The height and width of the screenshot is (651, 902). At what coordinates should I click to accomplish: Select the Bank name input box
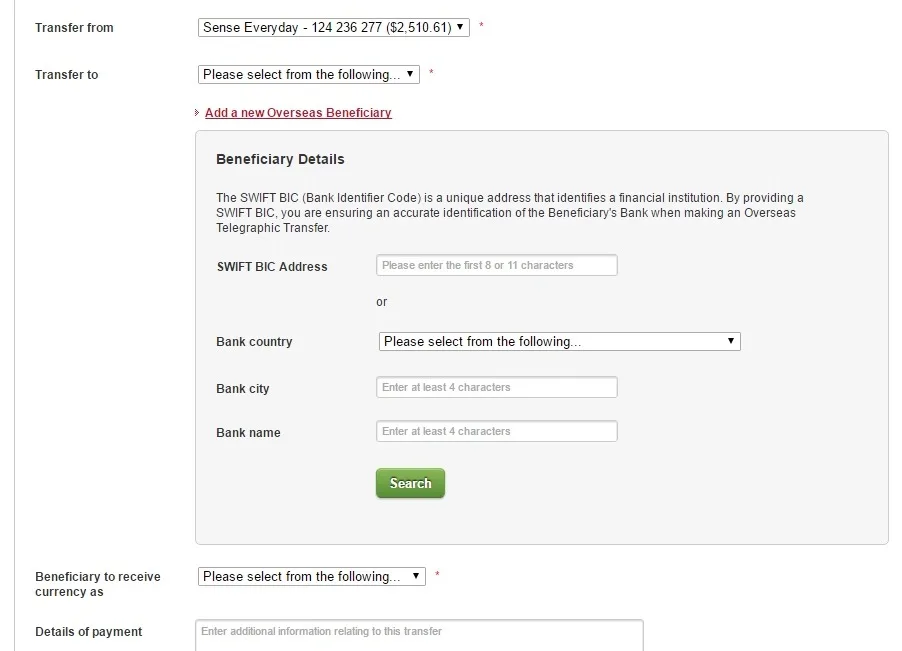pyautogui.click(x=497, y=432)
